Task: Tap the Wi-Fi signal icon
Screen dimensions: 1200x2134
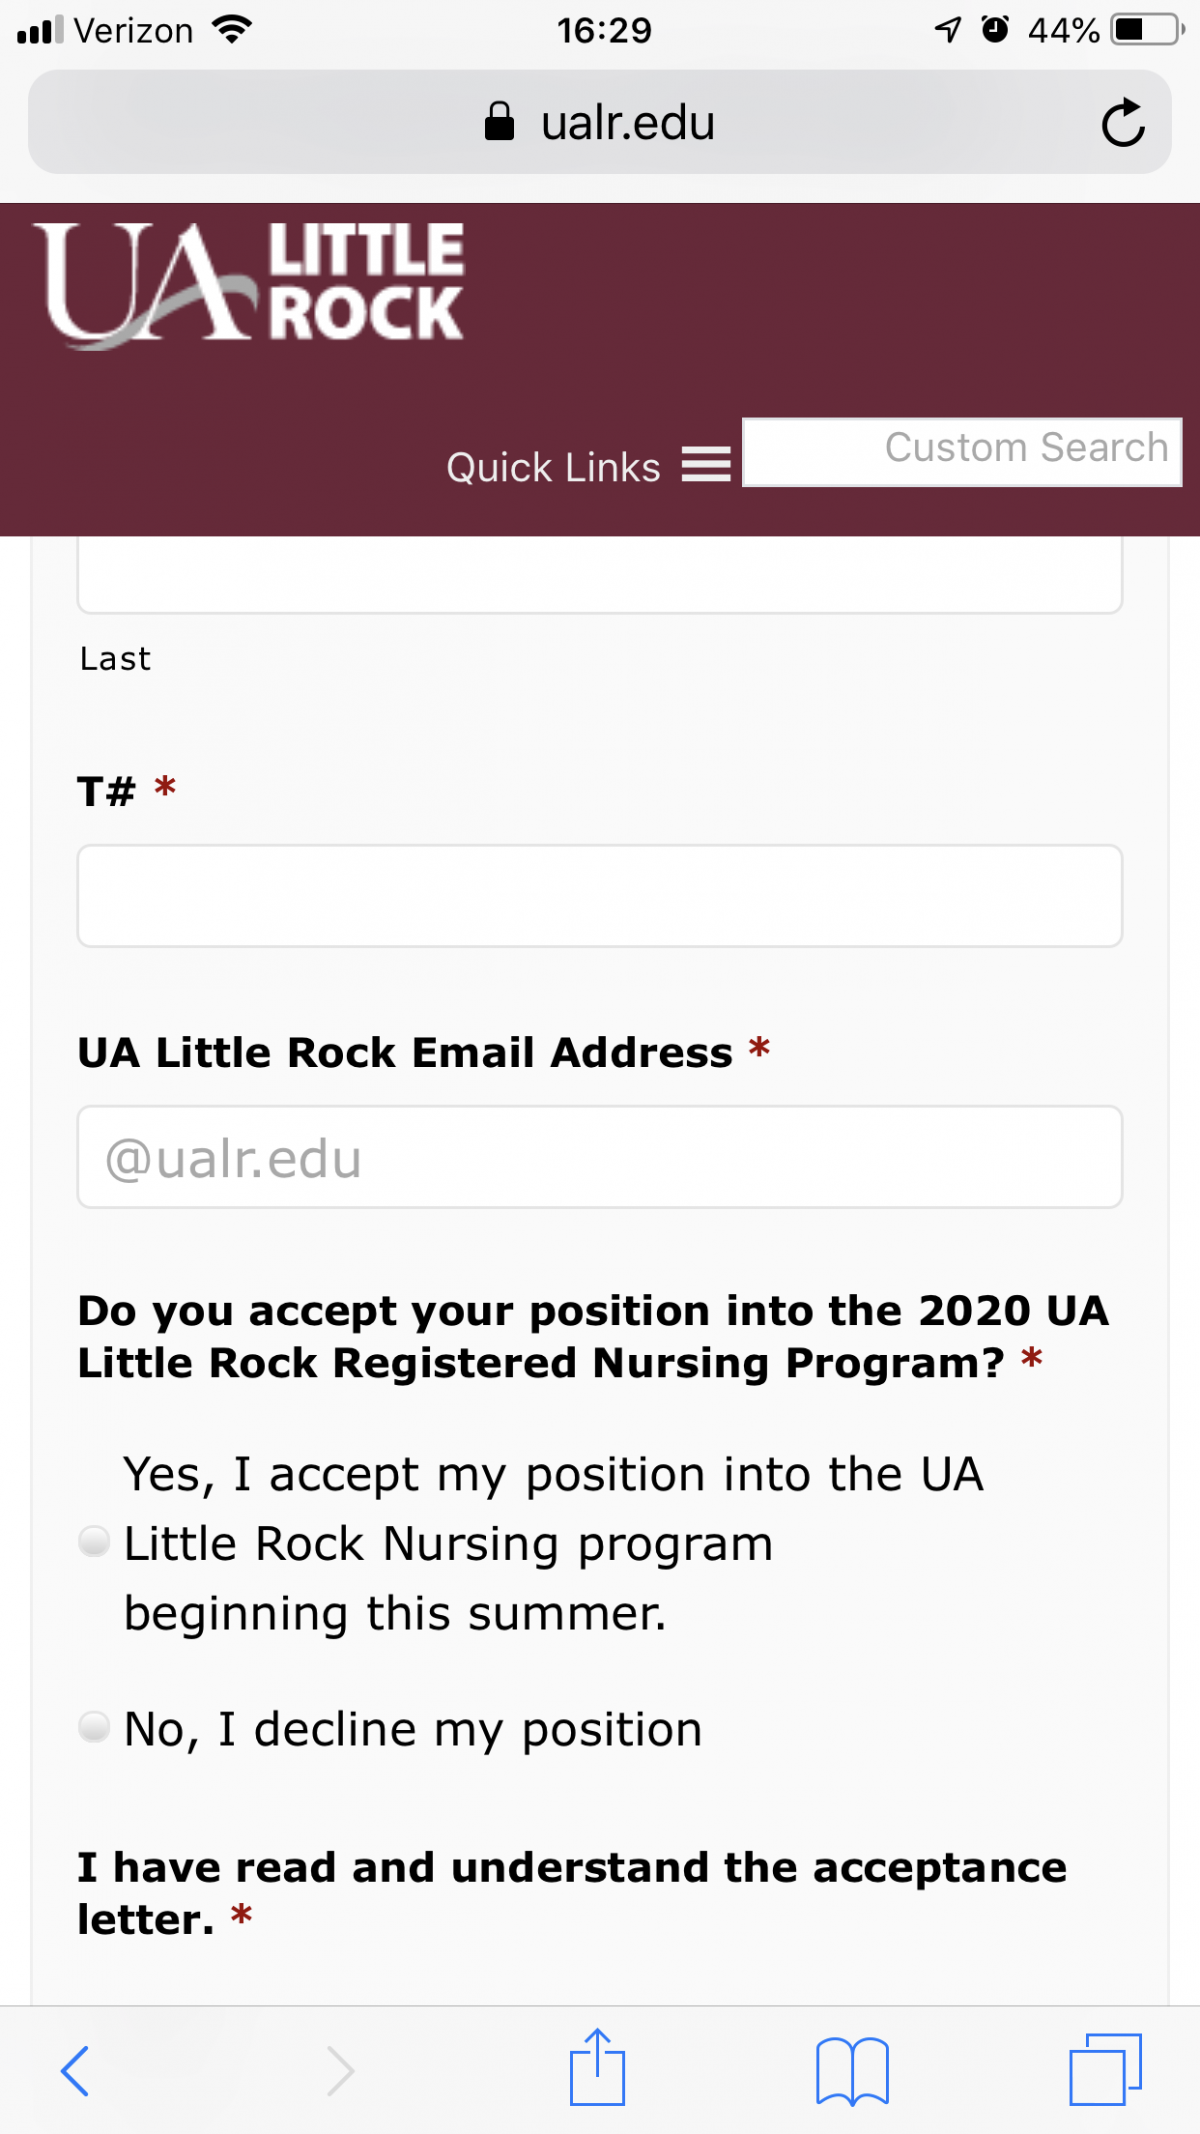Action: coord(231,30)
